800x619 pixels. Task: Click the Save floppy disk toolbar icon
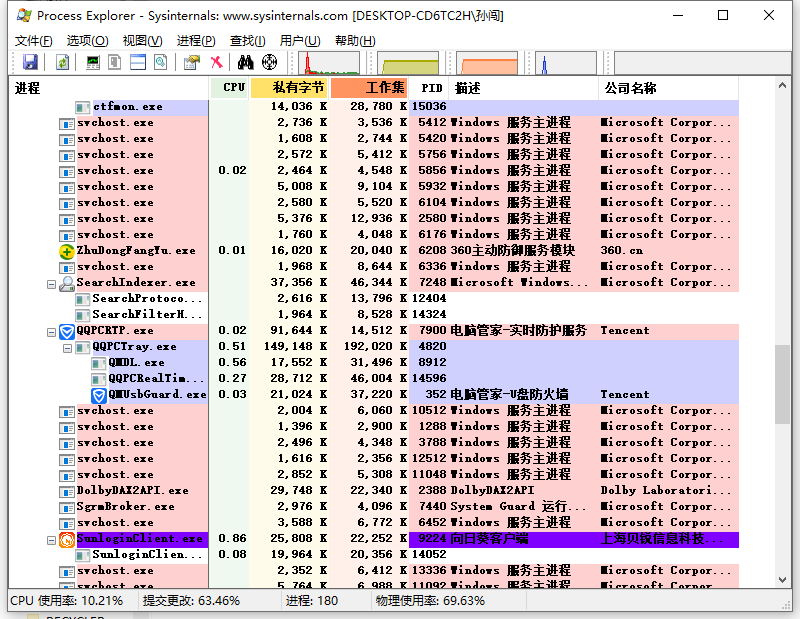[31, 62]
